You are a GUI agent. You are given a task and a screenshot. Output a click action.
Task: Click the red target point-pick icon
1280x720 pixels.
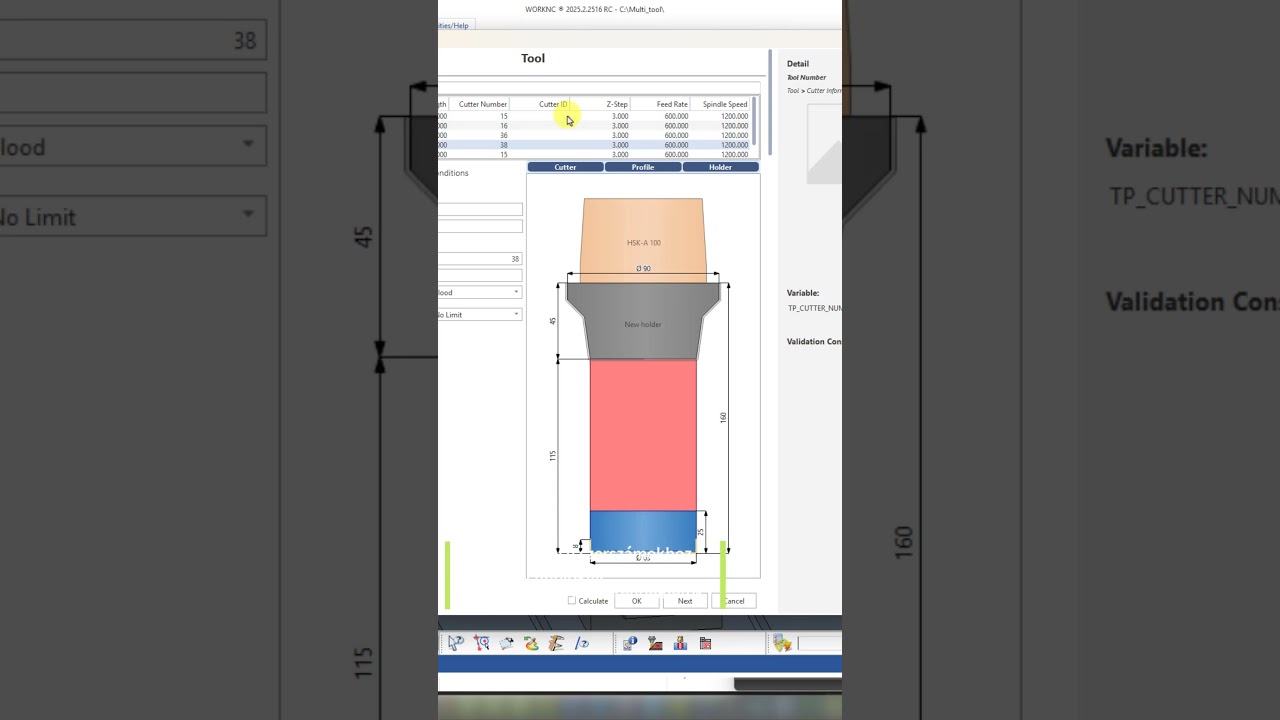481,643
